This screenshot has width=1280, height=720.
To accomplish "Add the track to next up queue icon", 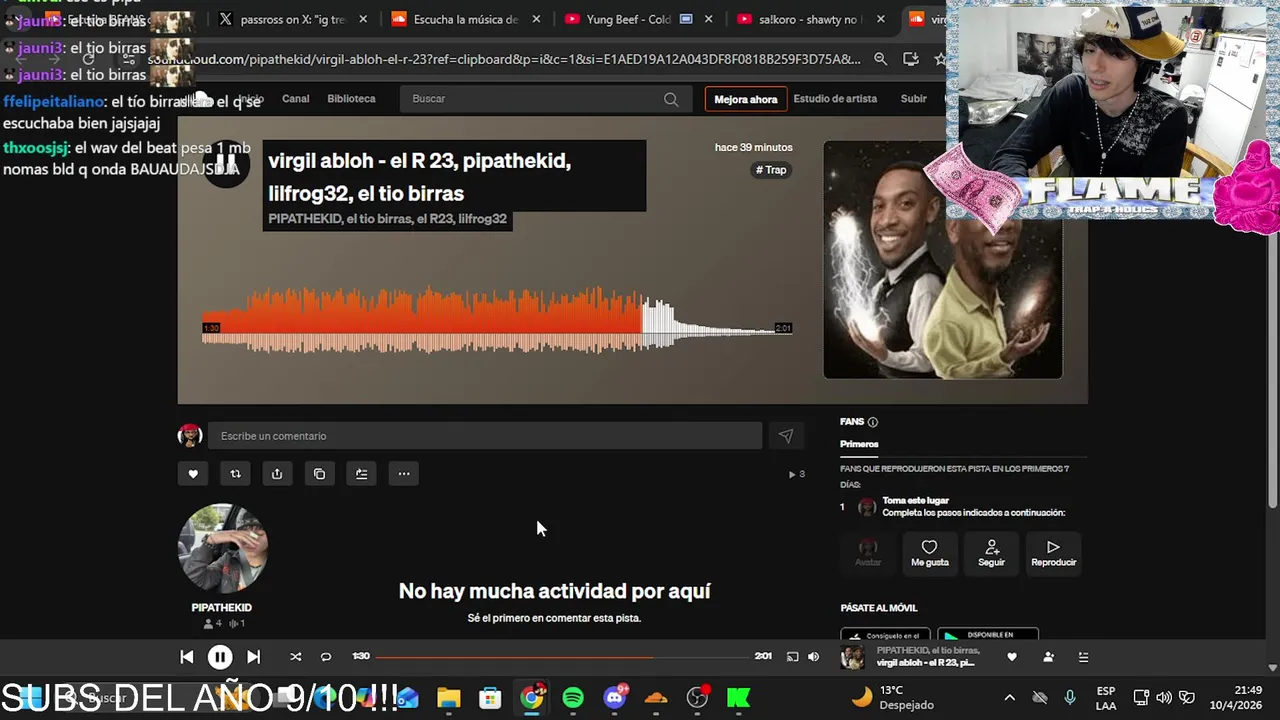I will [361, 474].
